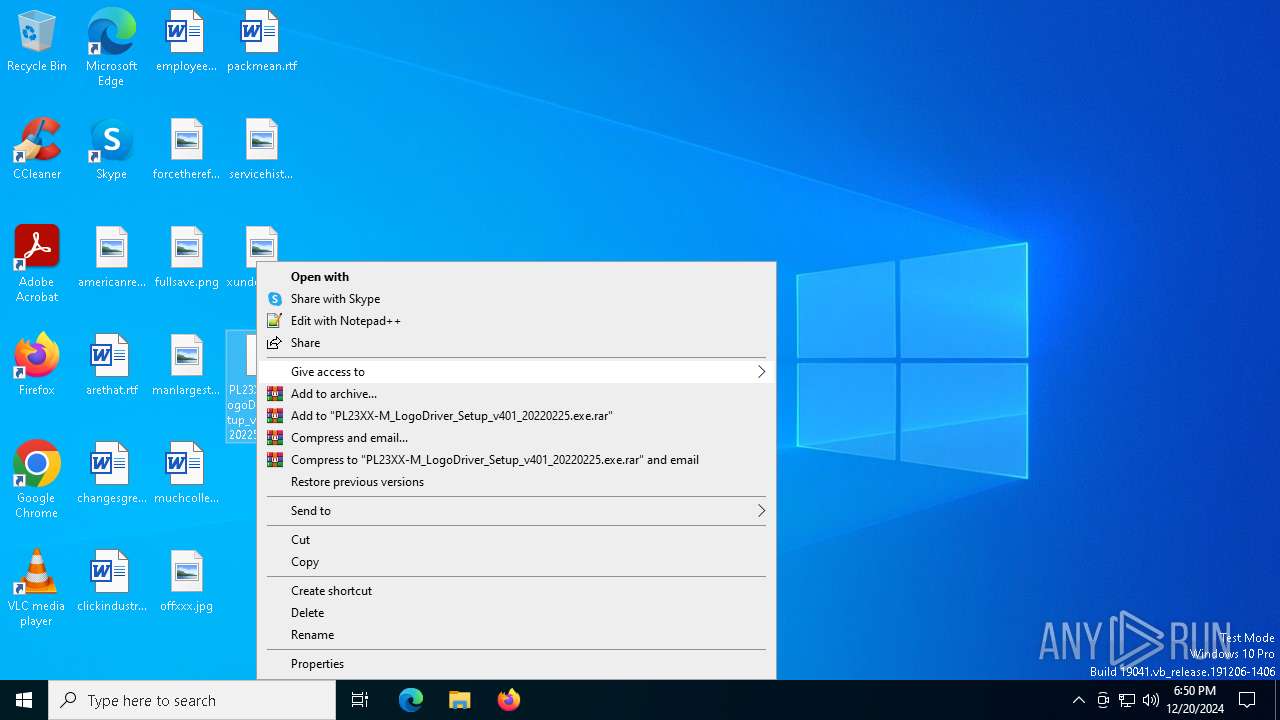Screen dimensions: 1280x720
Task: Select the Skype desktop shortcut
Action: tap(111, 150)
